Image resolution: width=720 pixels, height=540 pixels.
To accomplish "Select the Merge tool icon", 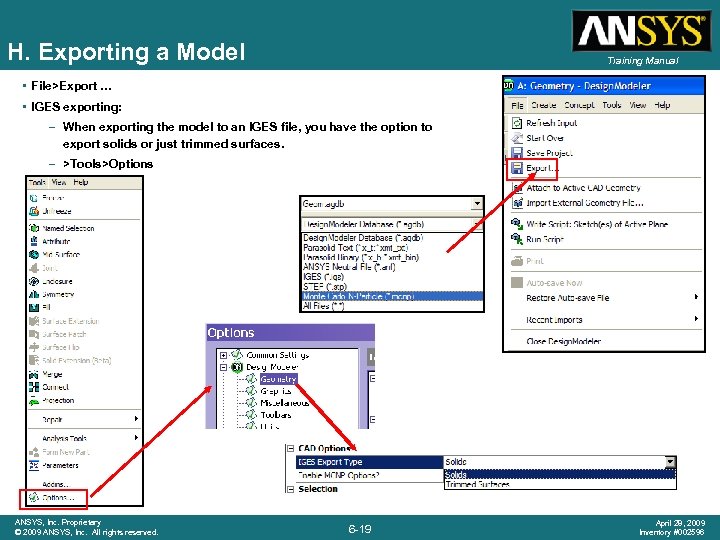I will tap(34, 374).
